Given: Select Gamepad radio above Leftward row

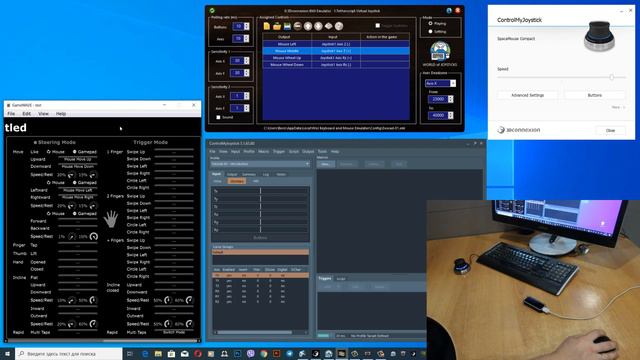Looking at the screenshot, I should [x=75, y=182].
